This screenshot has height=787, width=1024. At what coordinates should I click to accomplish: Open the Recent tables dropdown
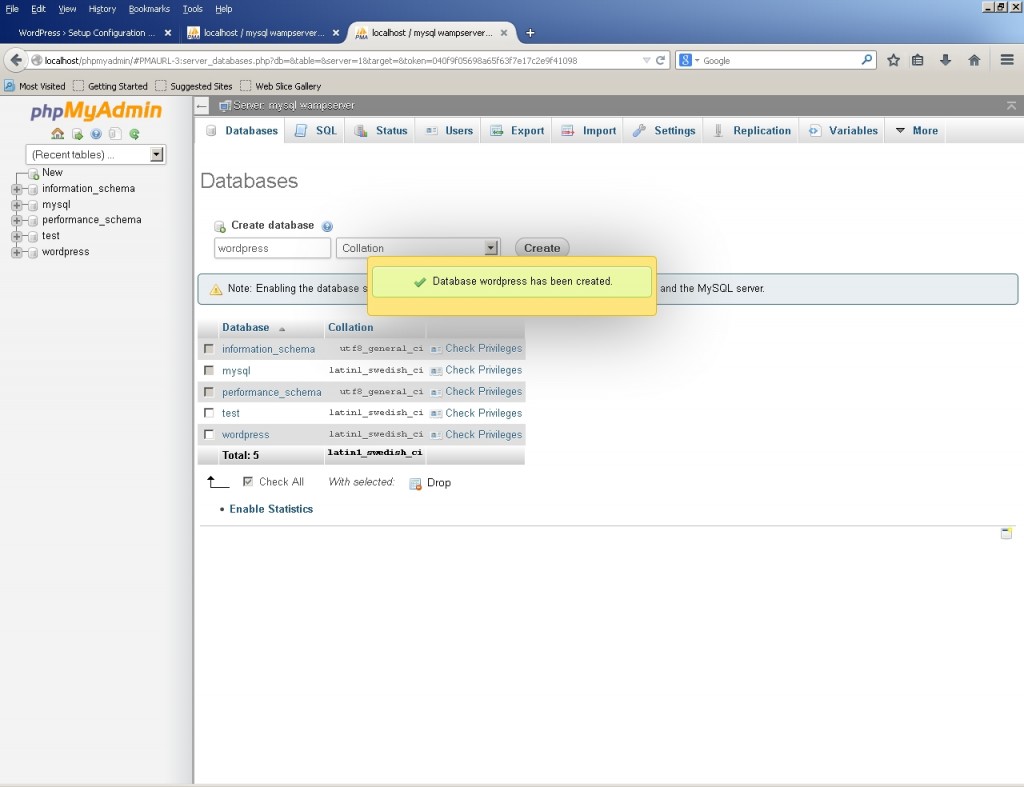coord(95,154)
